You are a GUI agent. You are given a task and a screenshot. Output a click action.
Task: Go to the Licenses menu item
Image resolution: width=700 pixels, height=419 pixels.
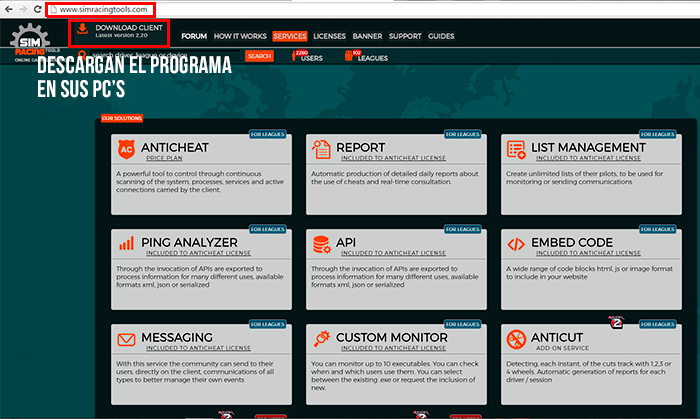pos(329,36)
